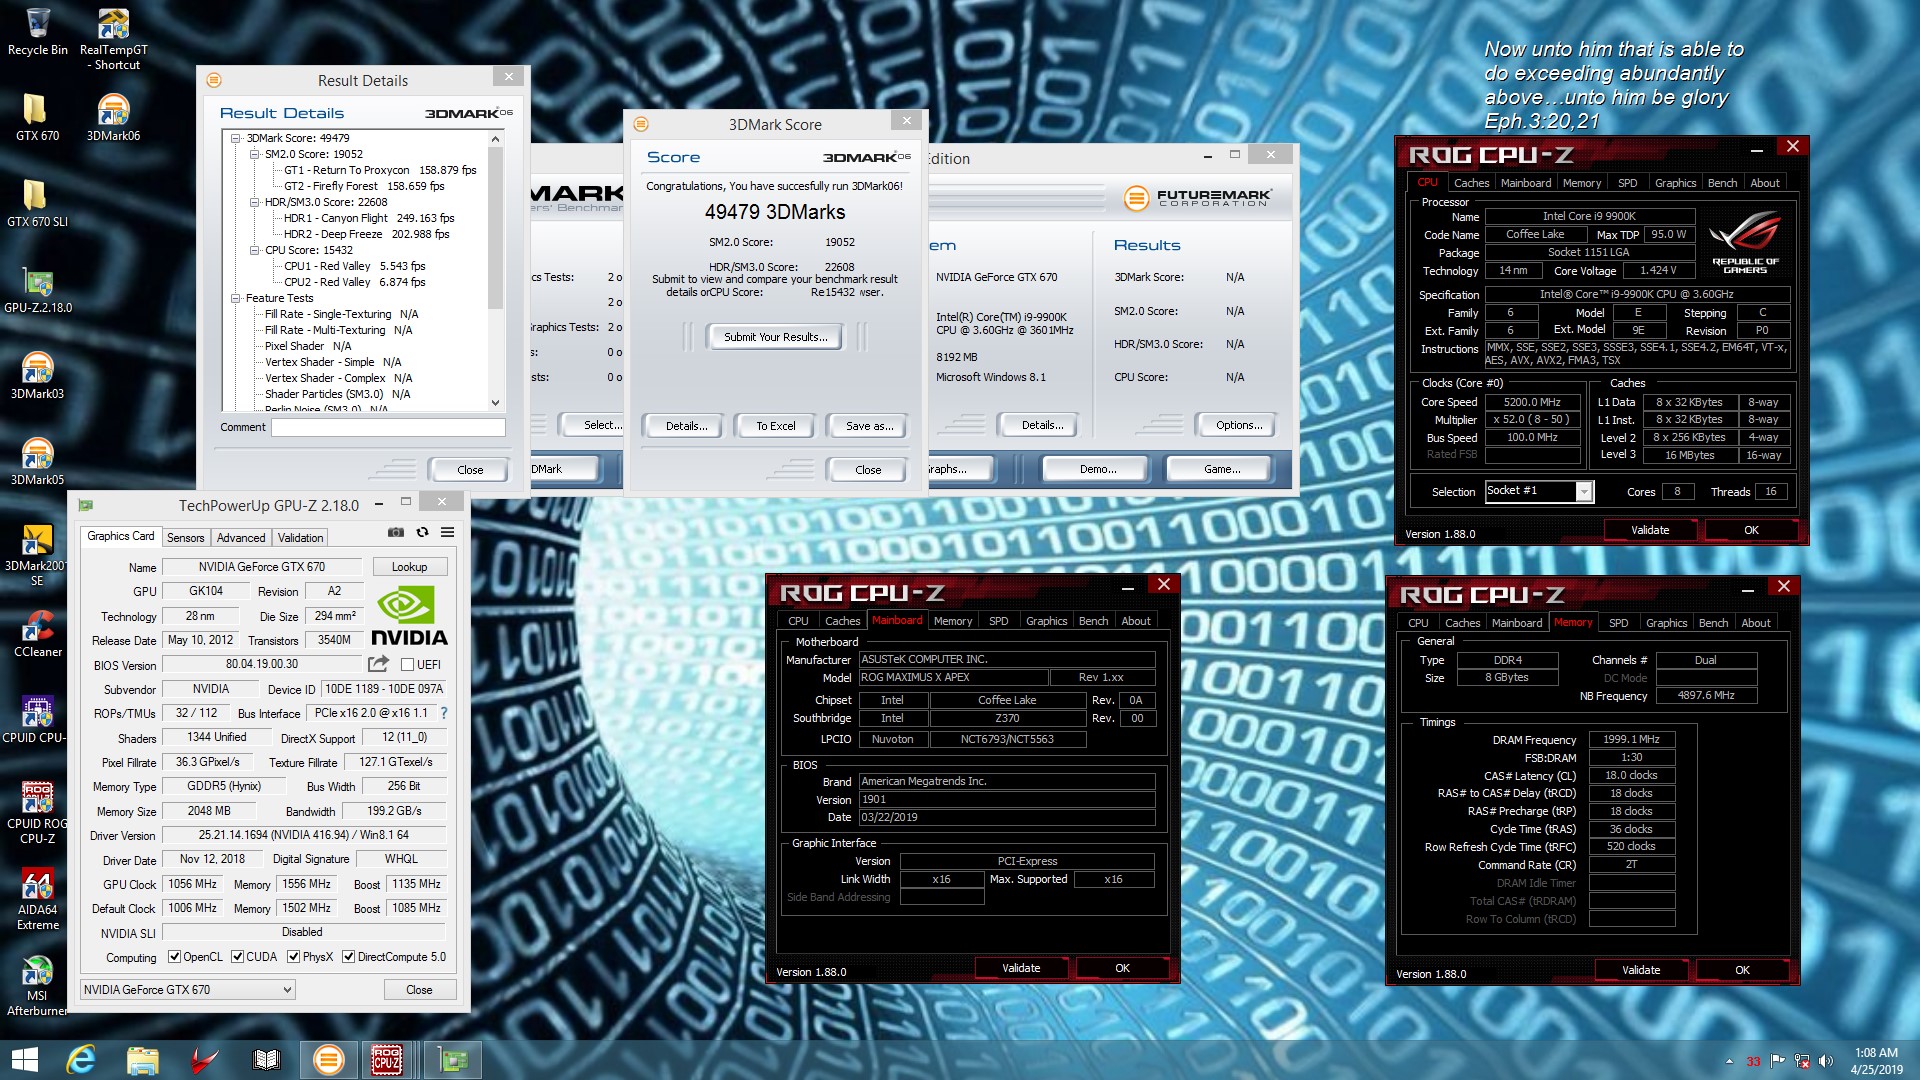Switch to GPU-Z Validation tab

click(300, 538)
